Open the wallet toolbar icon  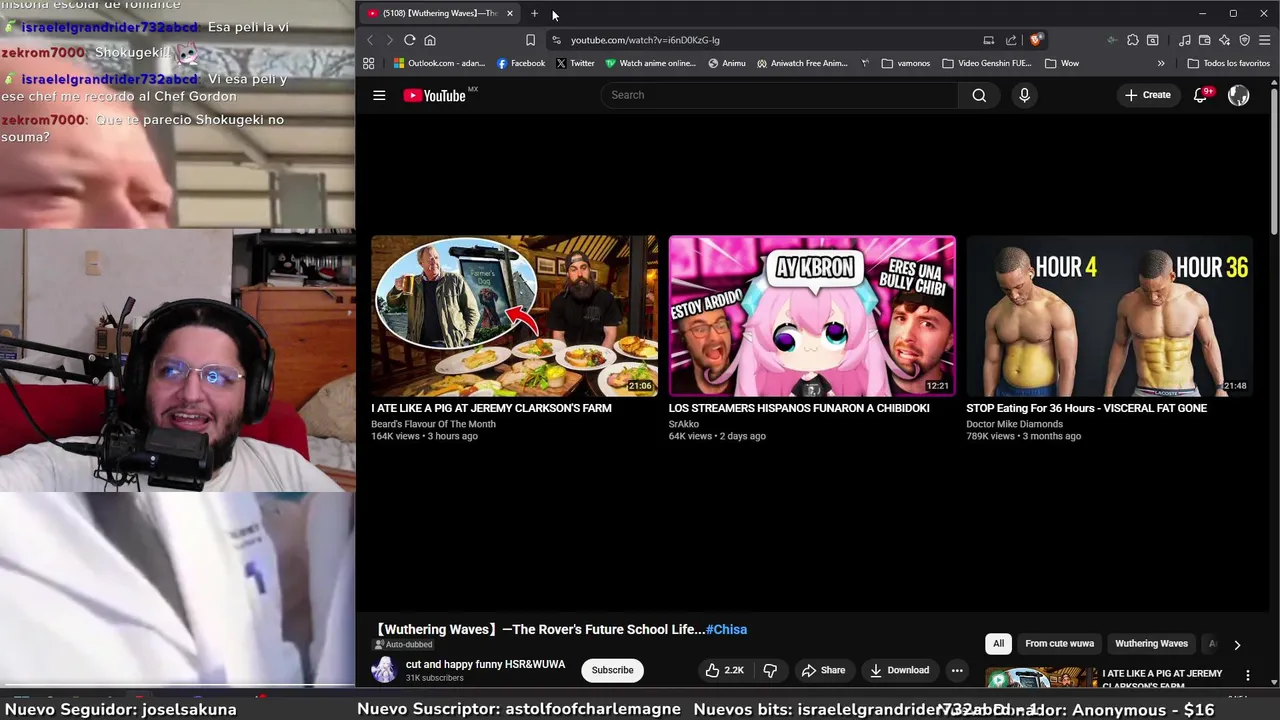[x=1205, y=40]
